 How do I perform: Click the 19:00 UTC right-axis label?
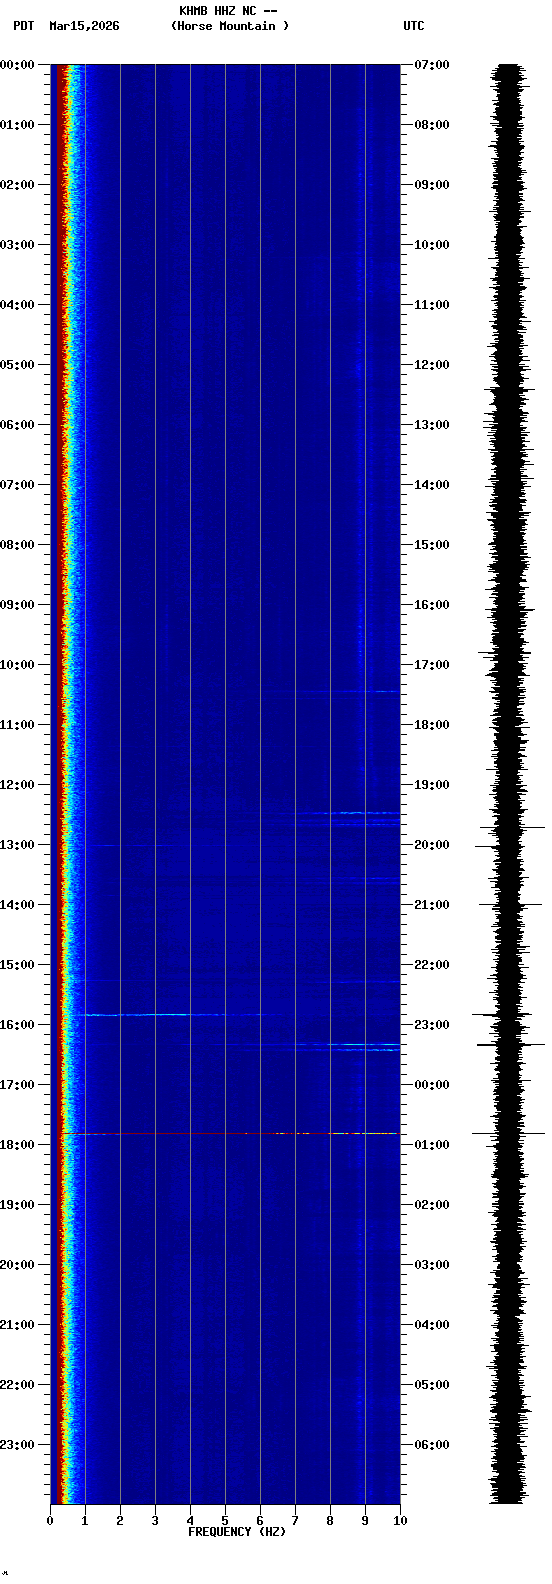(432, 785)
